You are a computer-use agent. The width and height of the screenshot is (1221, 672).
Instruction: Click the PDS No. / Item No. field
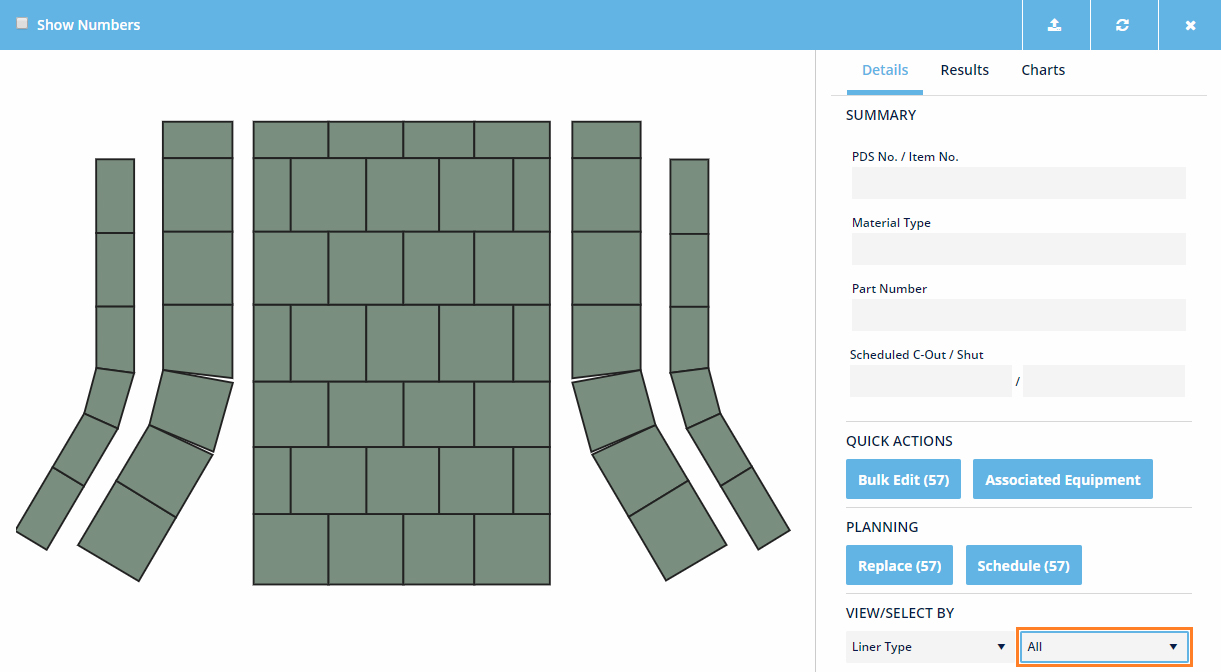pos(1018,183)
